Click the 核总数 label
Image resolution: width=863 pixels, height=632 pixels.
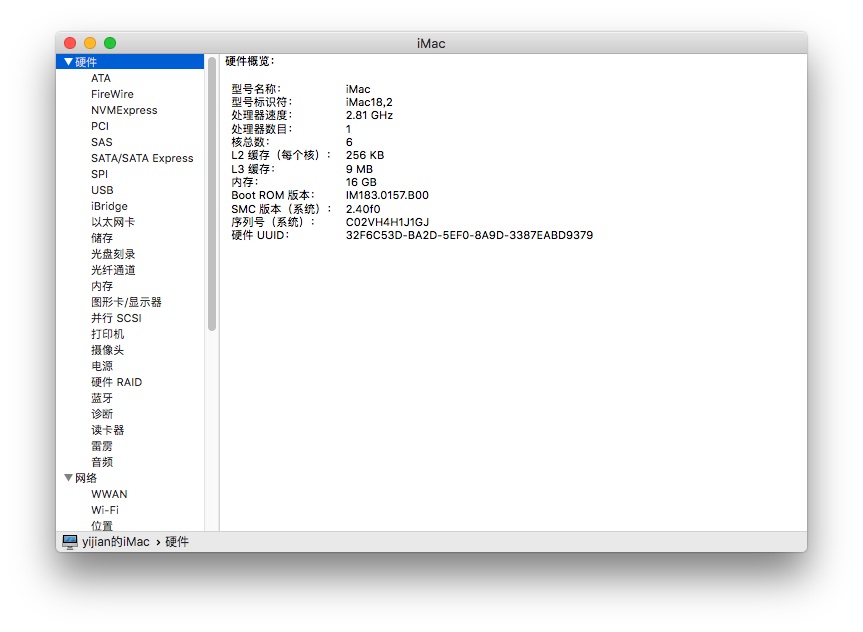tap(250, 142)
